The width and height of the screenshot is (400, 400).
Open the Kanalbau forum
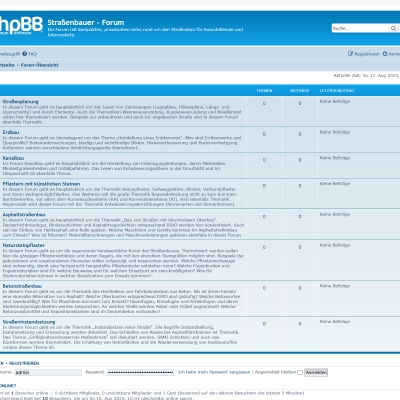click(13, 158)
